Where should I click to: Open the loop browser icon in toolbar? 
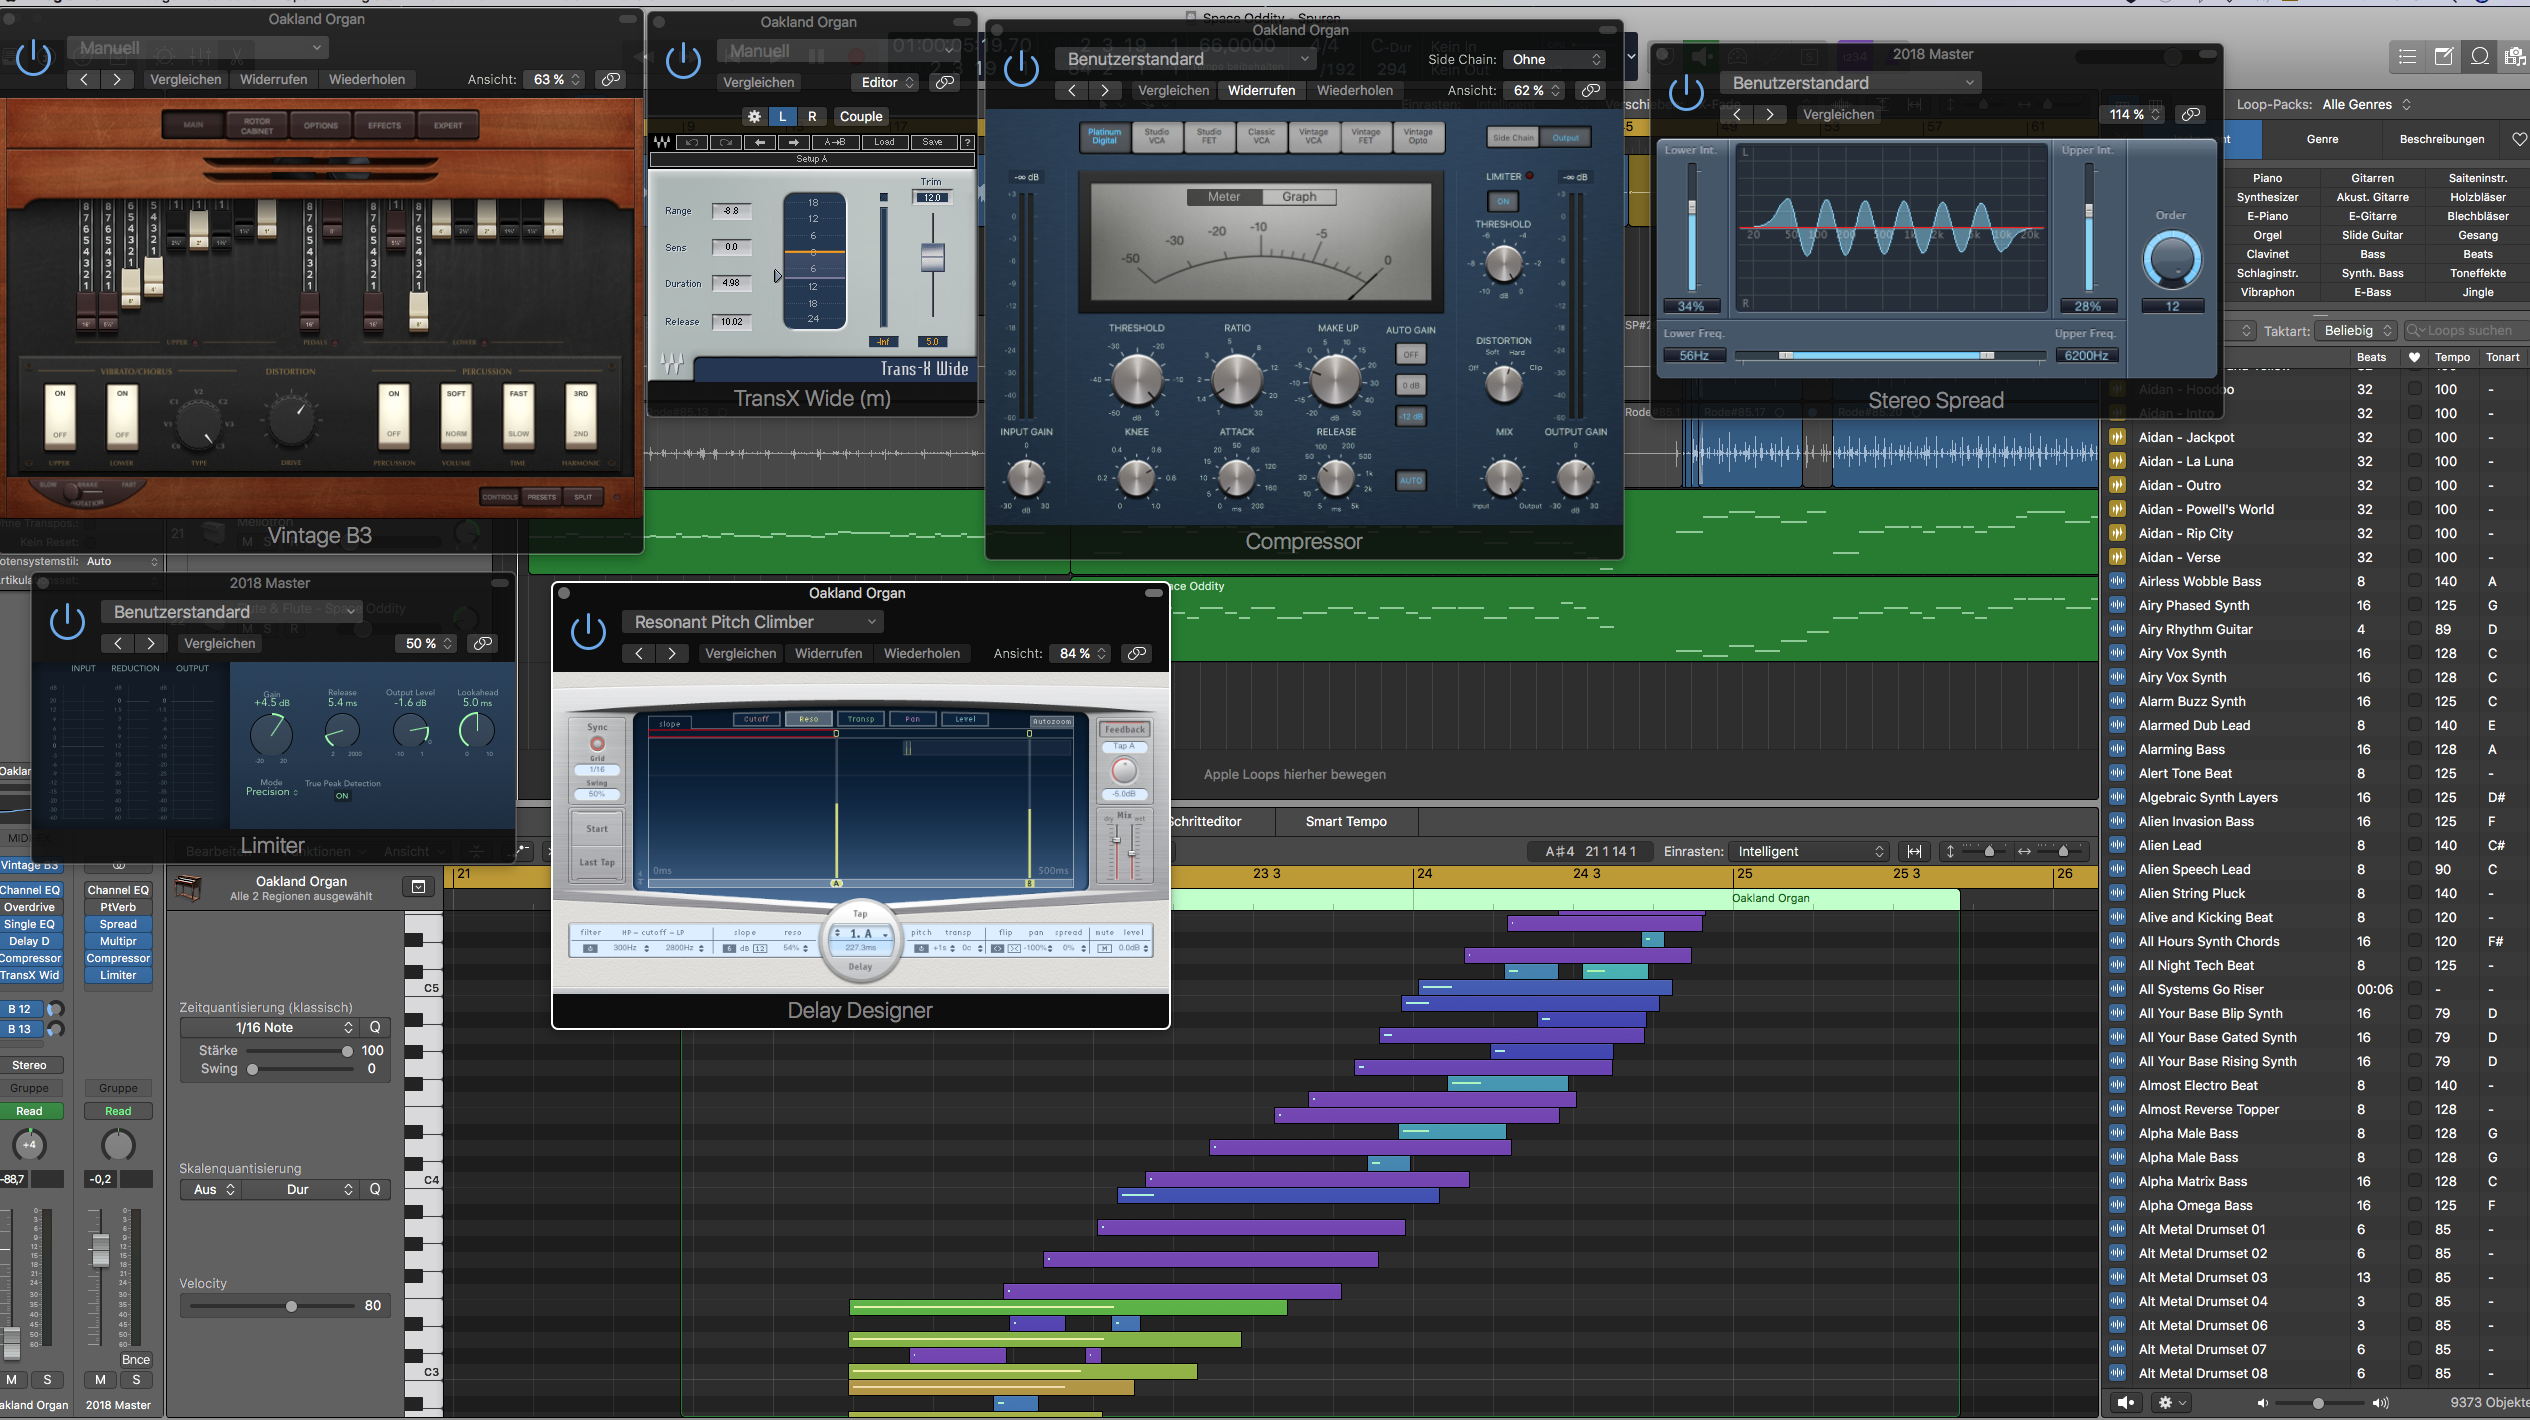pos(2480,56)
